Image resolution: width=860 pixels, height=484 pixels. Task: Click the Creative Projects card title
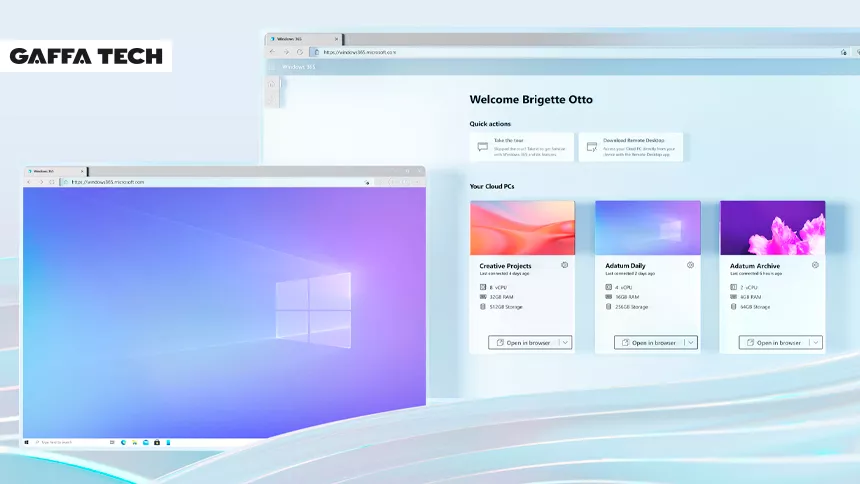[505, 266]
